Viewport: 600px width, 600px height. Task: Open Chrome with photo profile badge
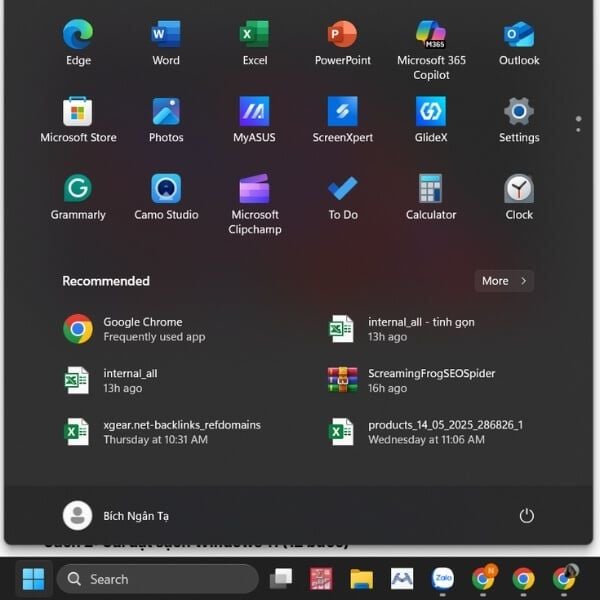pyautogui.click(x=564, y=578)
